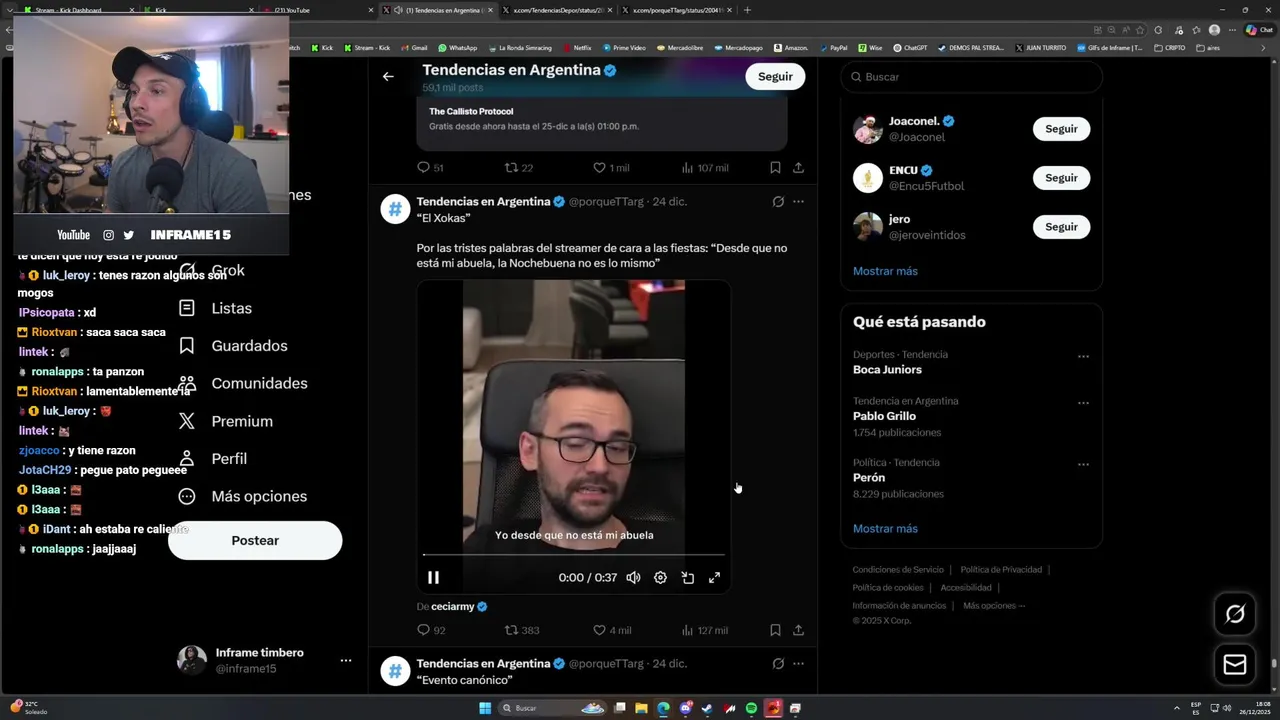Open ChatGPT bookmark
The height and width of the screenshot is (720, 1280).
[x=909, y=47]
